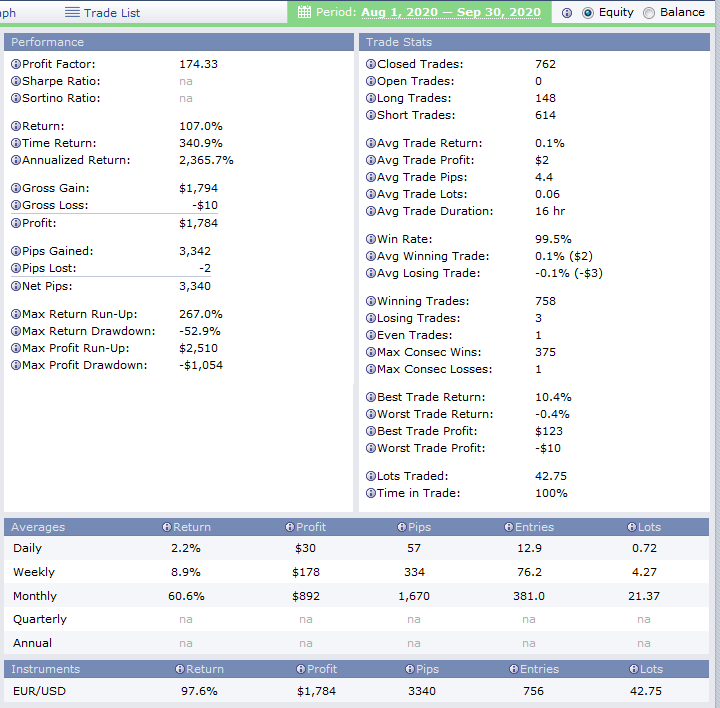Click info icon in Instruments Pips column header

click(408, 669)
